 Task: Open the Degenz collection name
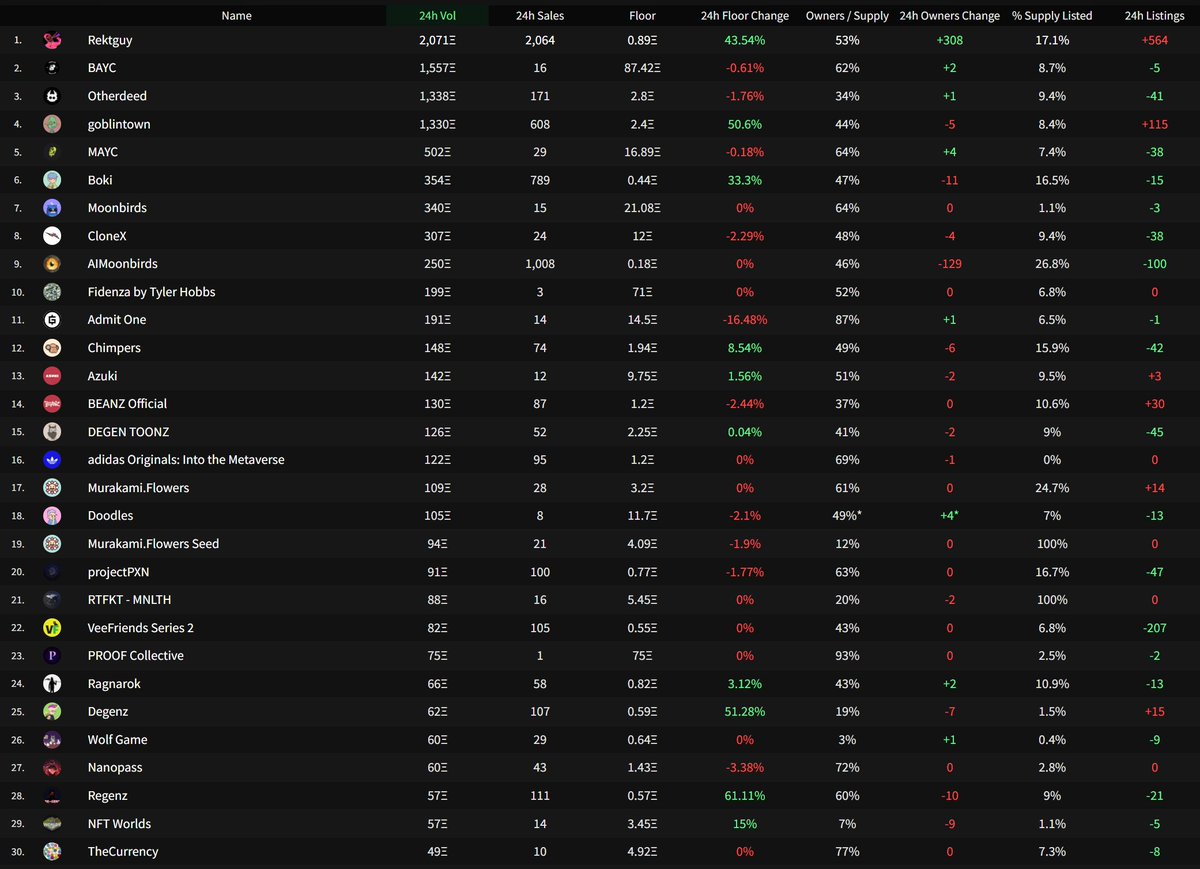pos(108,712)
